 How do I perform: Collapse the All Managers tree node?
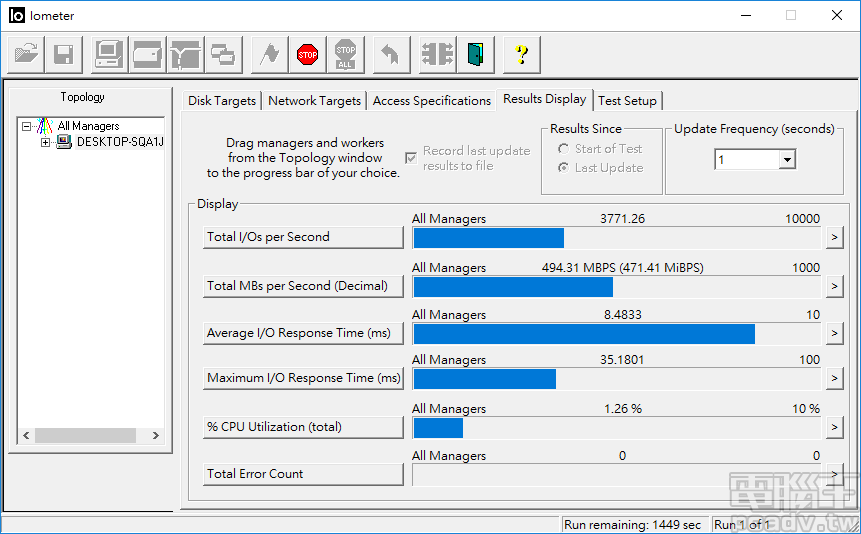pos(26,126)
